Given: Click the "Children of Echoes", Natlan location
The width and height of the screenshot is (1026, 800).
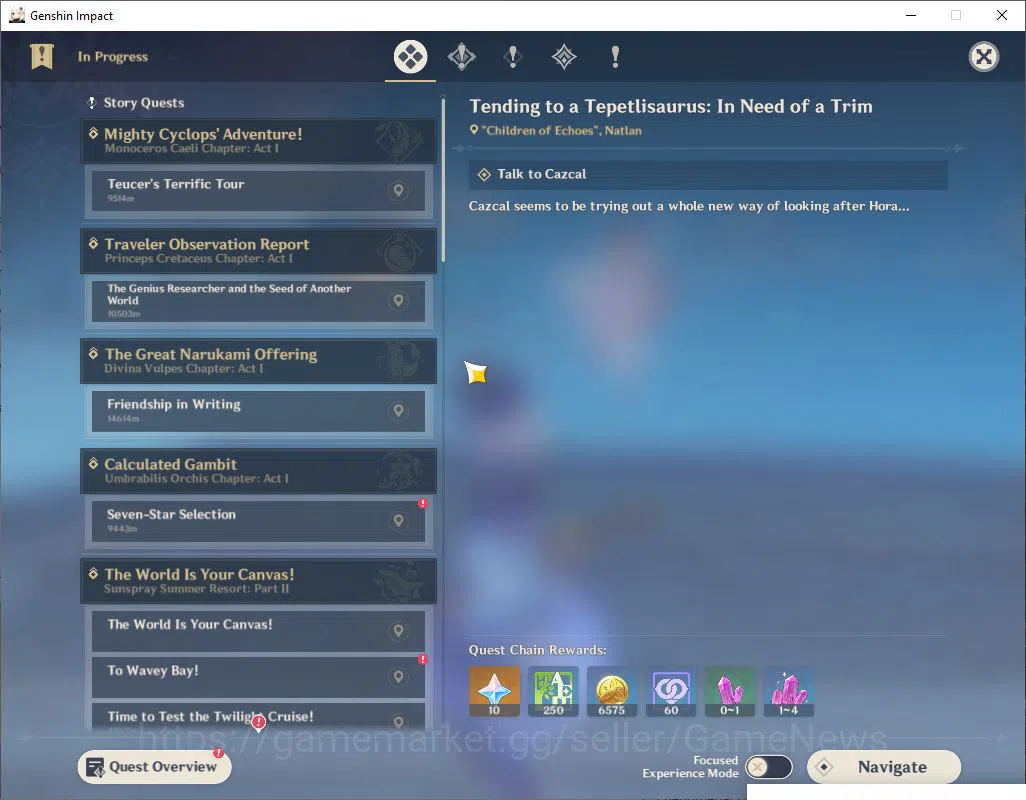Looking at the screenshot, I should coord(556,130).
